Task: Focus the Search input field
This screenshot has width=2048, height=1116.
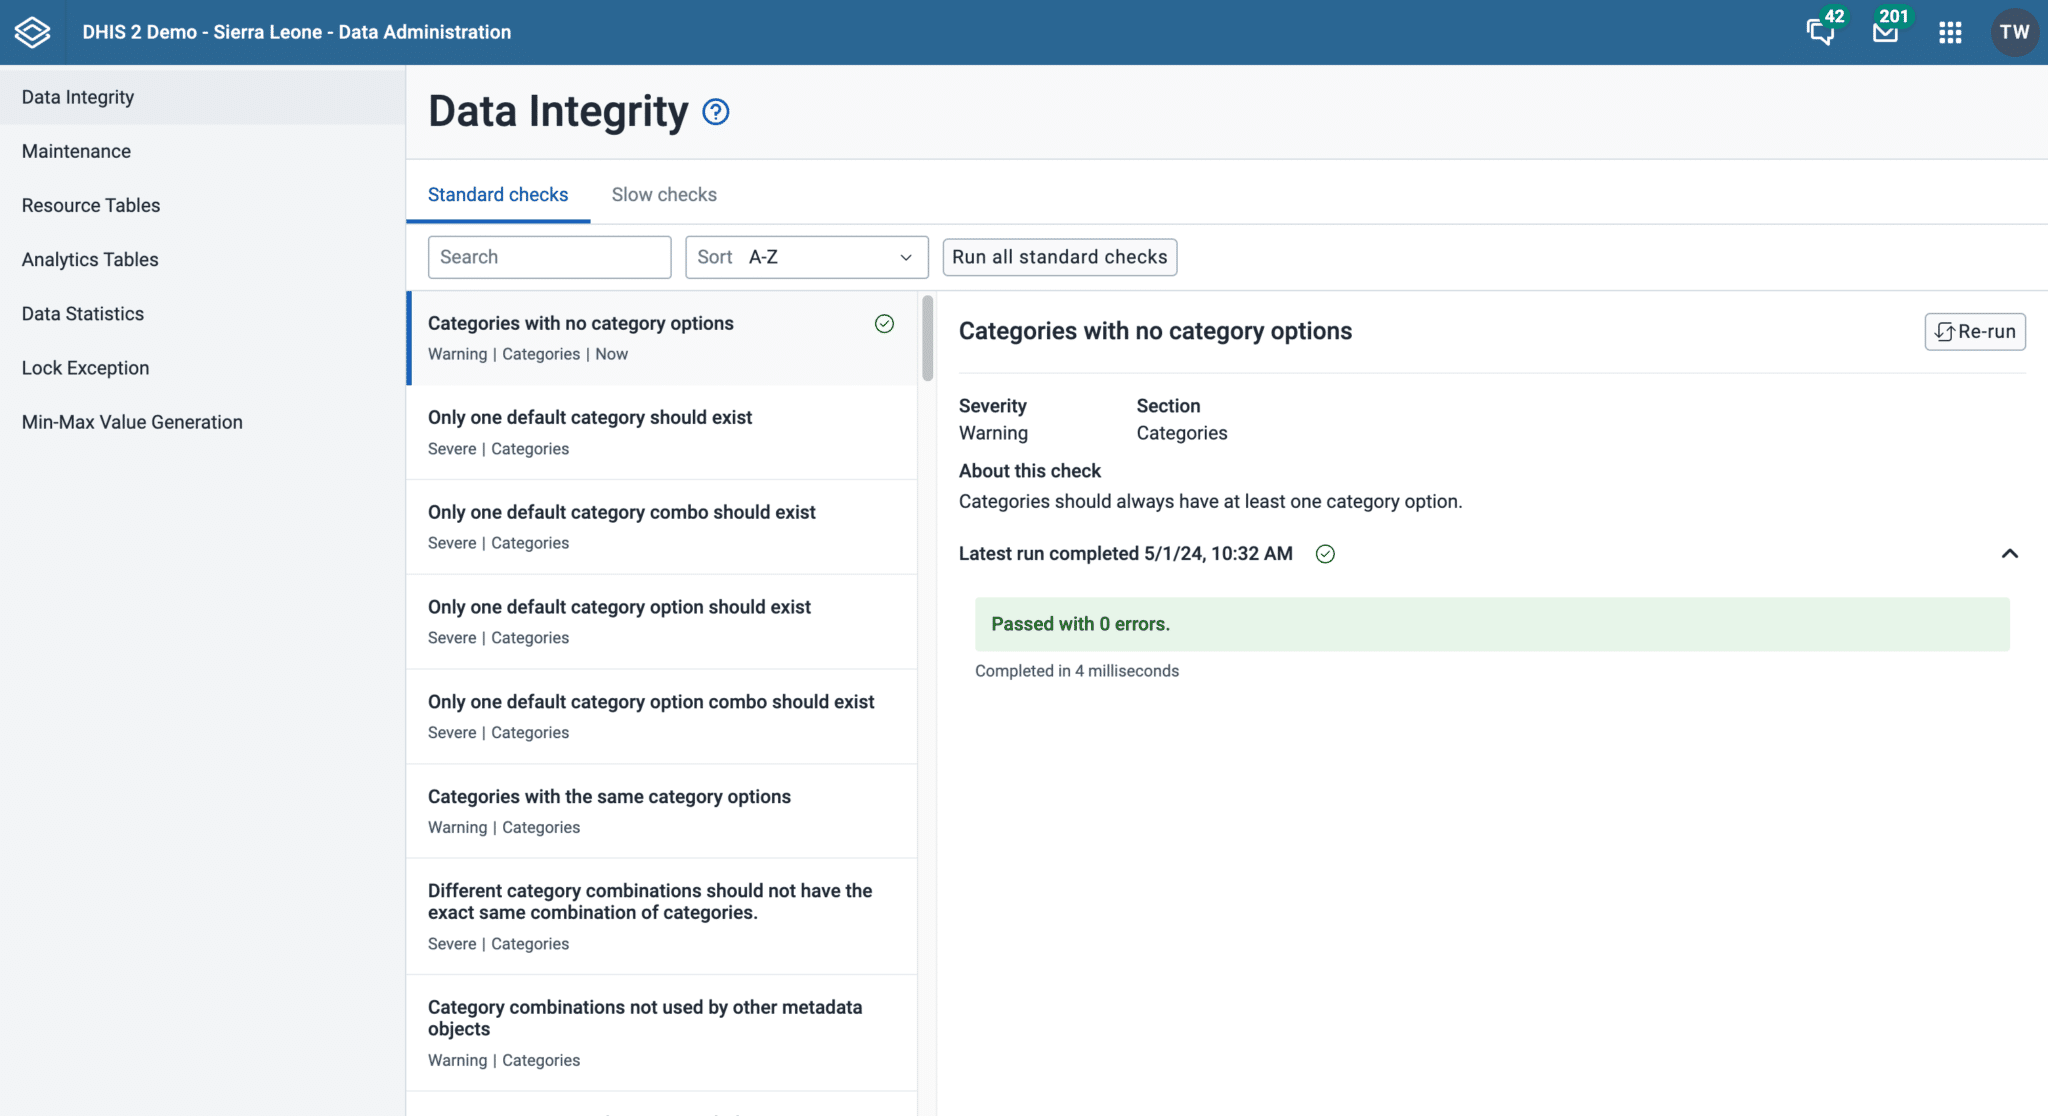Action: pyautogui.click(x=549, y=257)
